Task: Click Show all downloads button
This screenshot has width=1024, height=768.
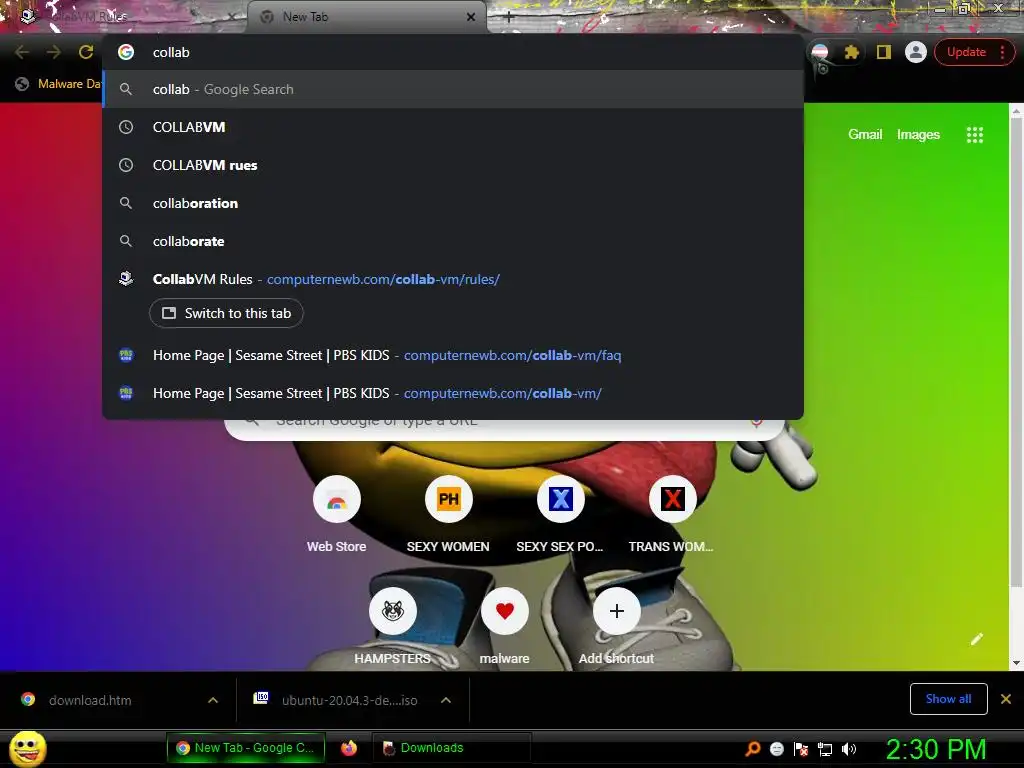Action: tap(948, 699)
